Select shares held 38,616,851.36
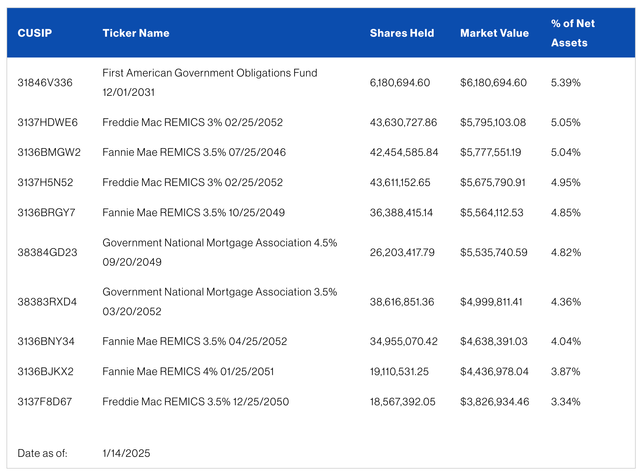The height and width of the screenshot is (473, 640). (402, 302)
